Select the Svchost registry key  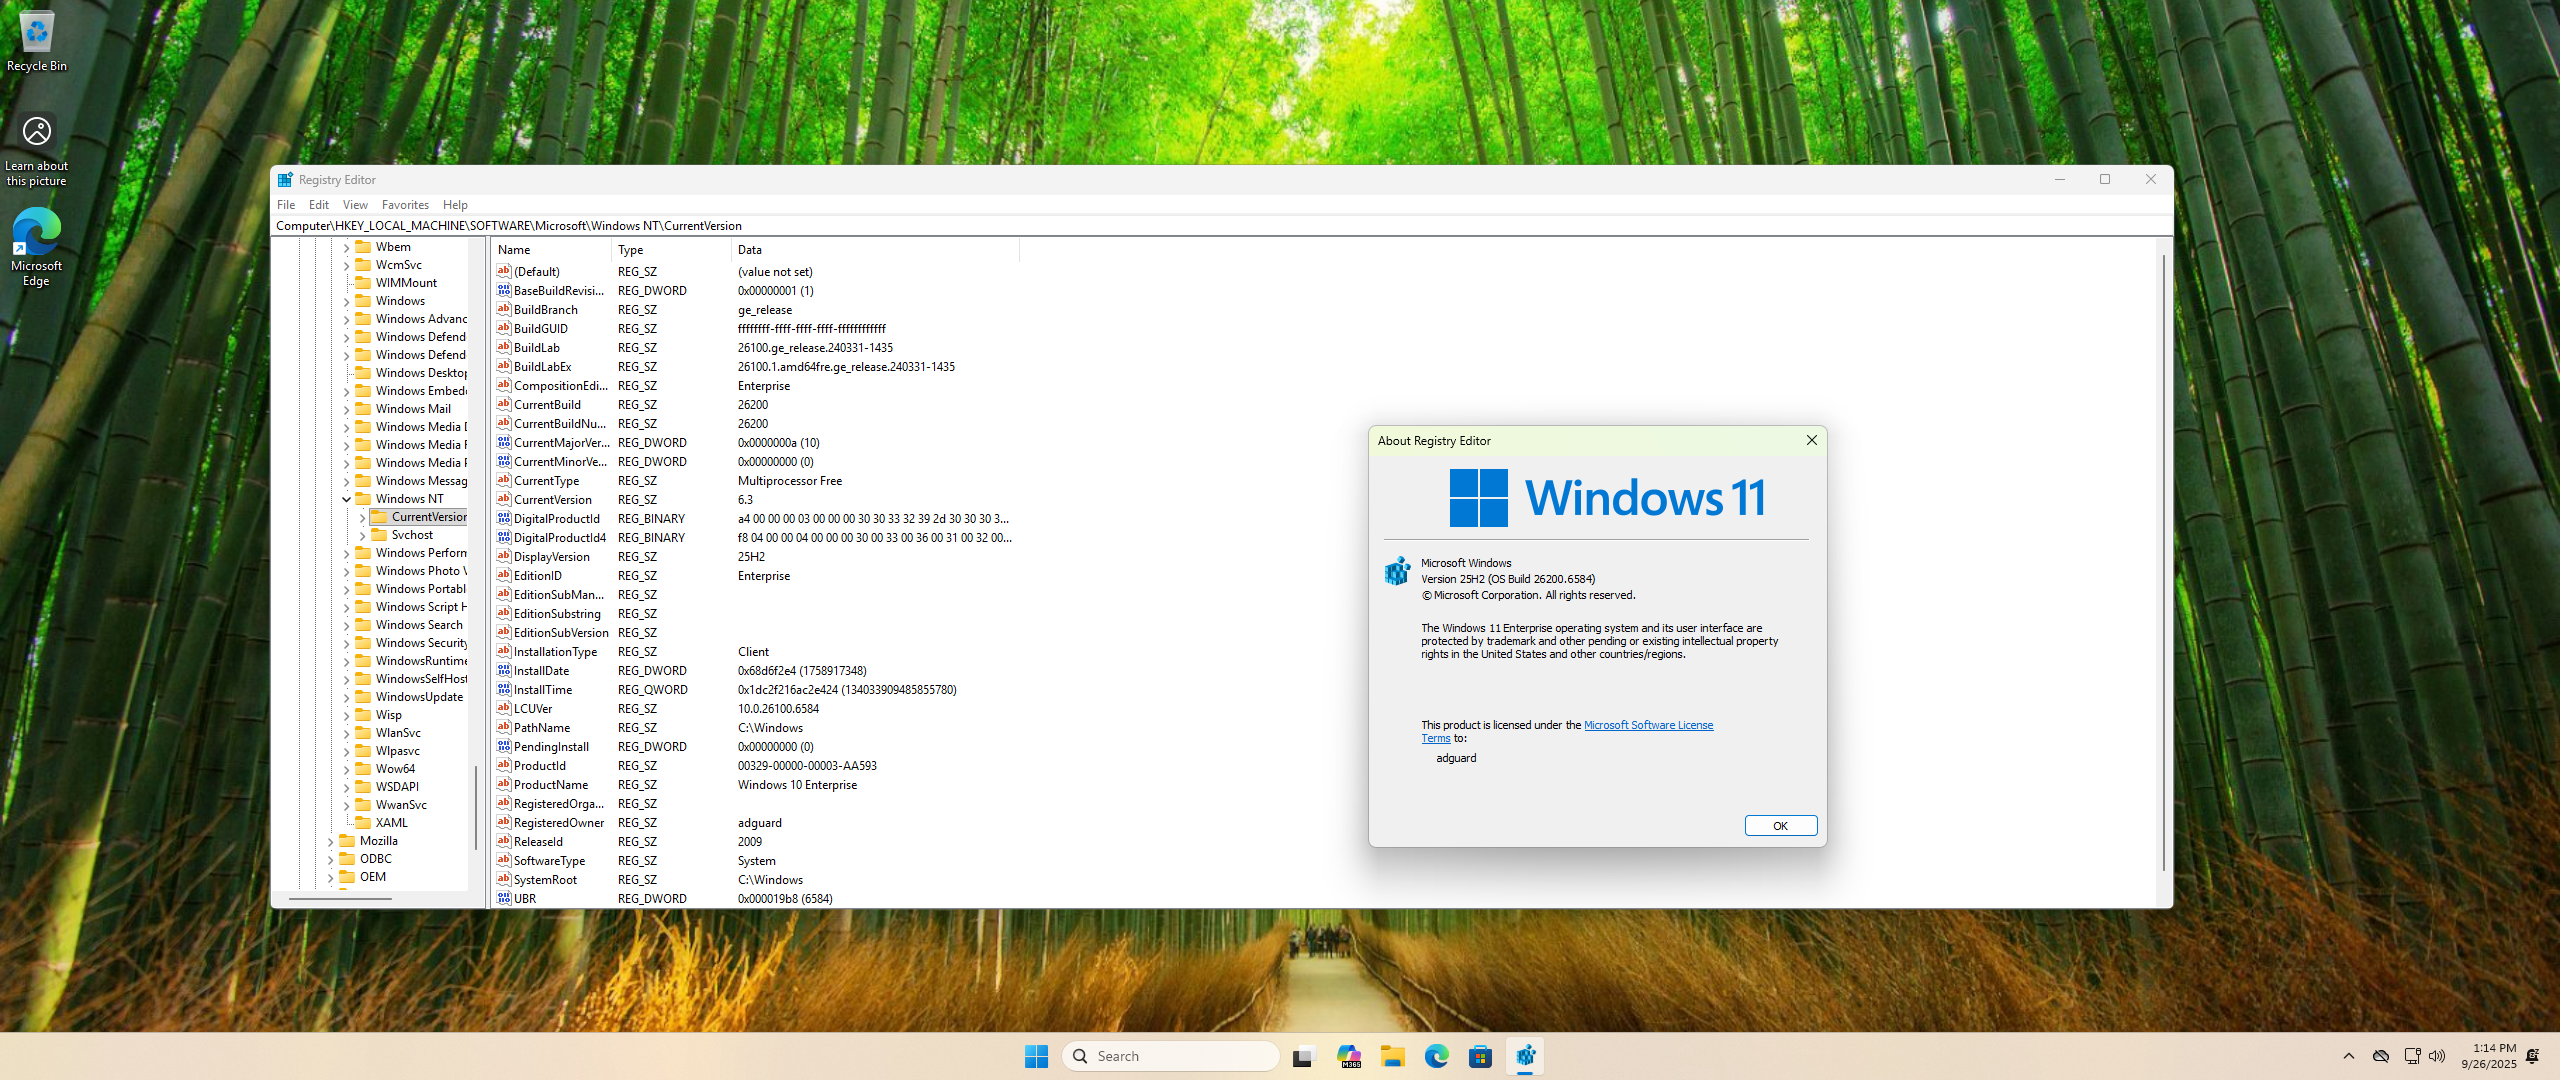point(412,535)
